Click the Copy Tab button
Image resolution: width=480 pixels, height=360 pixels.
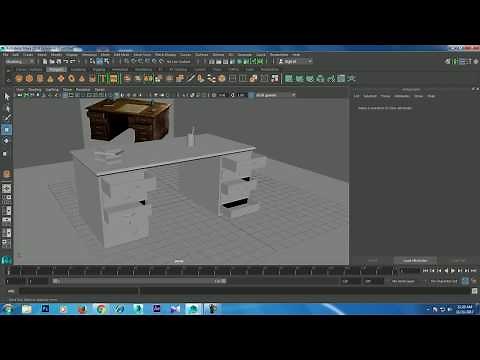point(458,260)
